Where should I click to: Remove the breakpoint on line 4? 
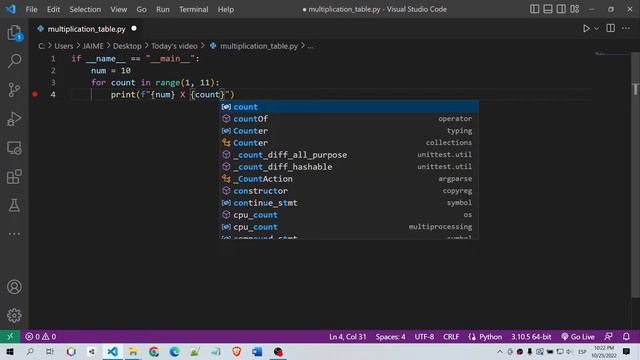coord(35,94)
